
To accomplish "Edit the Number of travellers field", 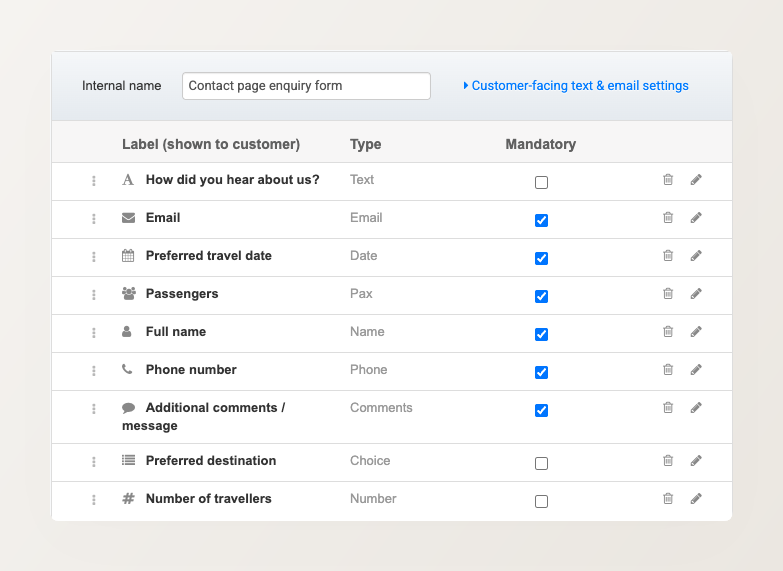I will click(696, 498).
